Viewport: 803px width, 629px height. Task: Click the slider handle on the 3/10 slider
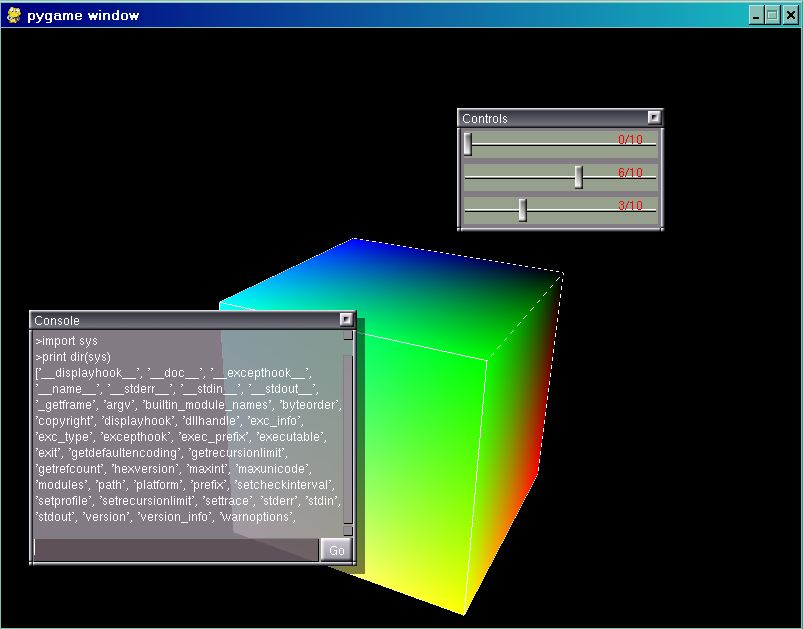[522, 210]
